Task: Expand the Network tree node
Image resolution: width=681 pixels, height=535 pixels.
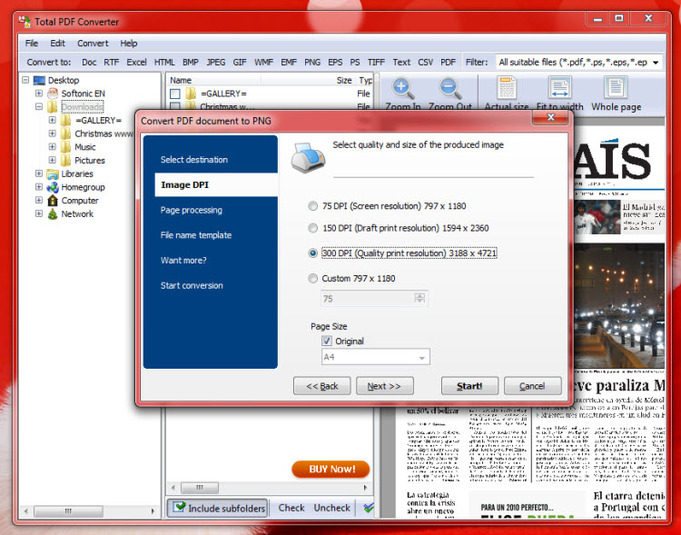Action: (39, 214)
